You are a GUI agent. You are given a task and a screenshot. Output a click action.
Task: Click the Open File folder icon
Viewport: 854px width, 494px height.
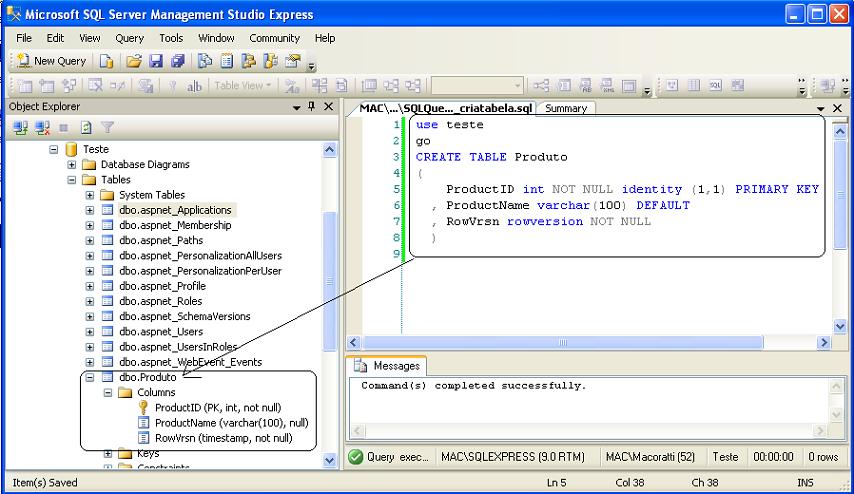click(x=134, y=61)
